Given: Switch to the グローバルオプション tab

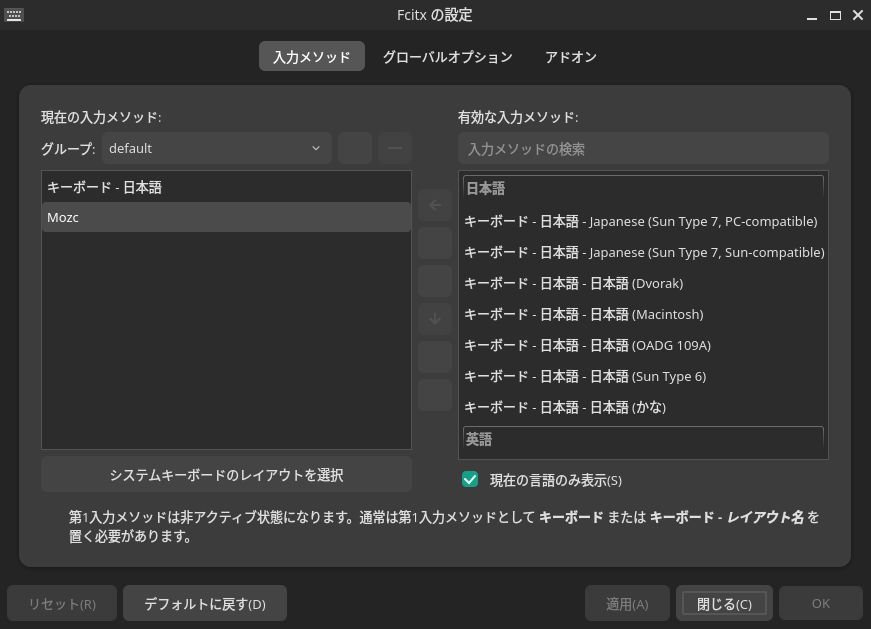Looking at the screenshot, I should (447, 57).
